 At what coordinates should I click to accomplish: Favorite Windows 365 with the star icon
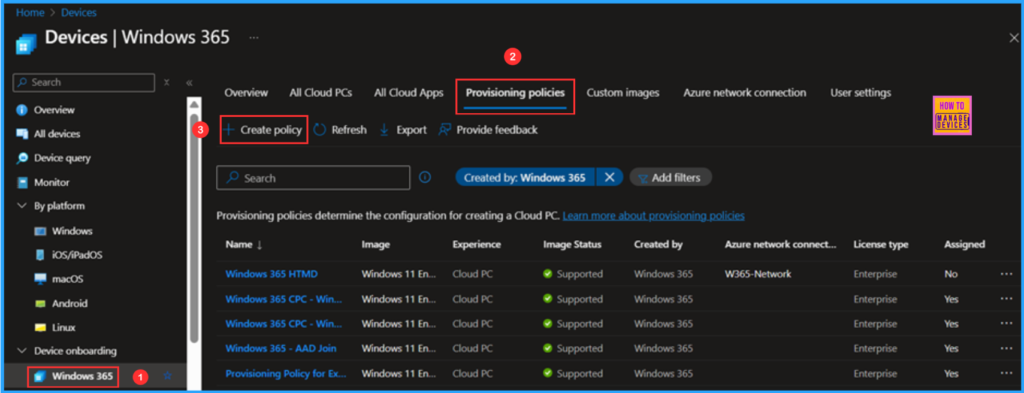(x=167, y=375)
